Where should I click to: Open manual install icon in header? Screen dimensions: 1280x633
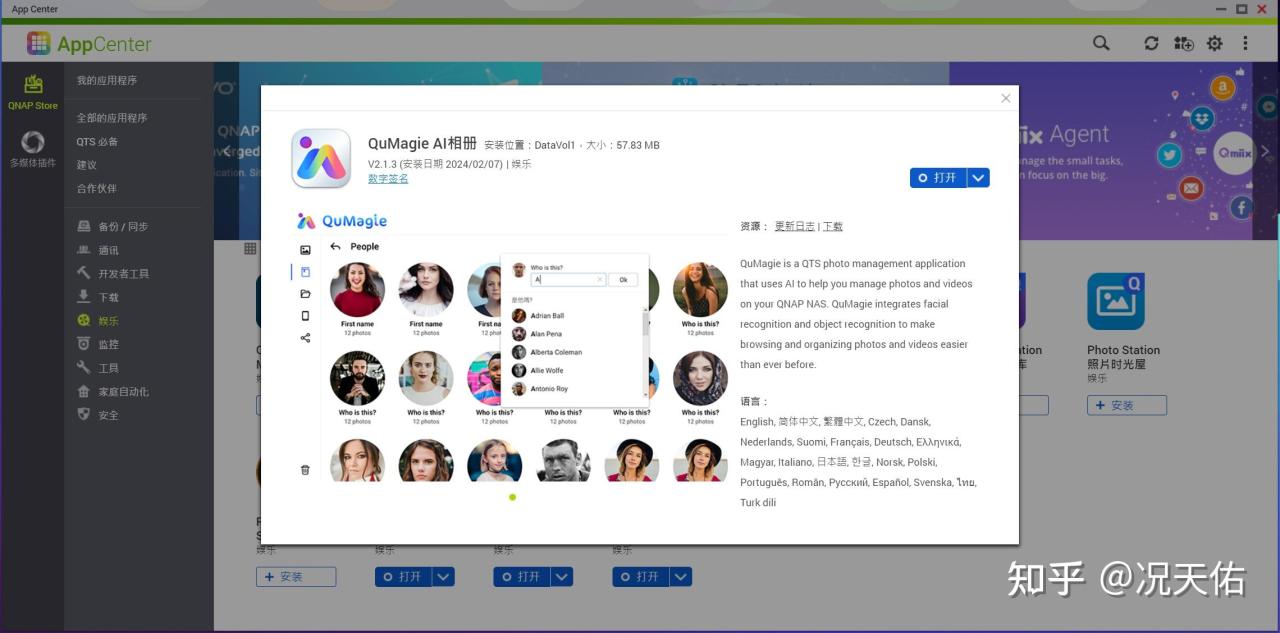1184,43
